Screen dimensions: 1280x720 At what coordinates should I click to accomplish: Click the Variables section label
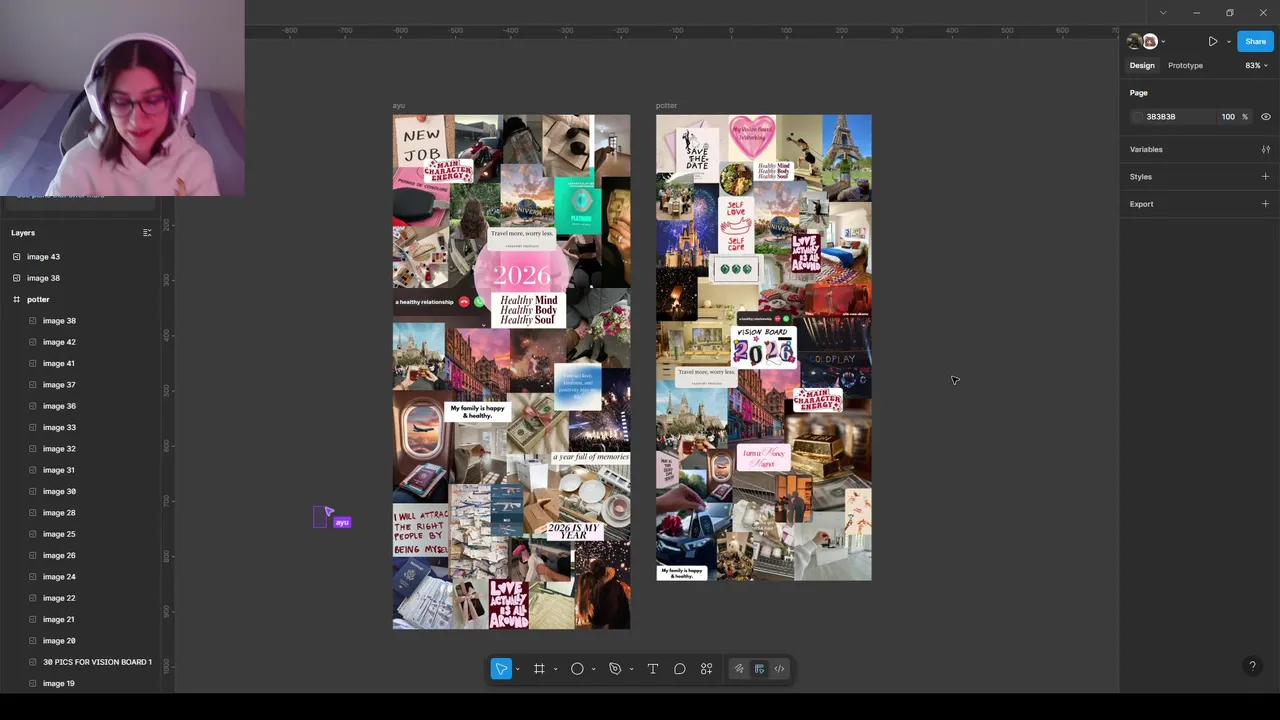(x=1146, y=149)
